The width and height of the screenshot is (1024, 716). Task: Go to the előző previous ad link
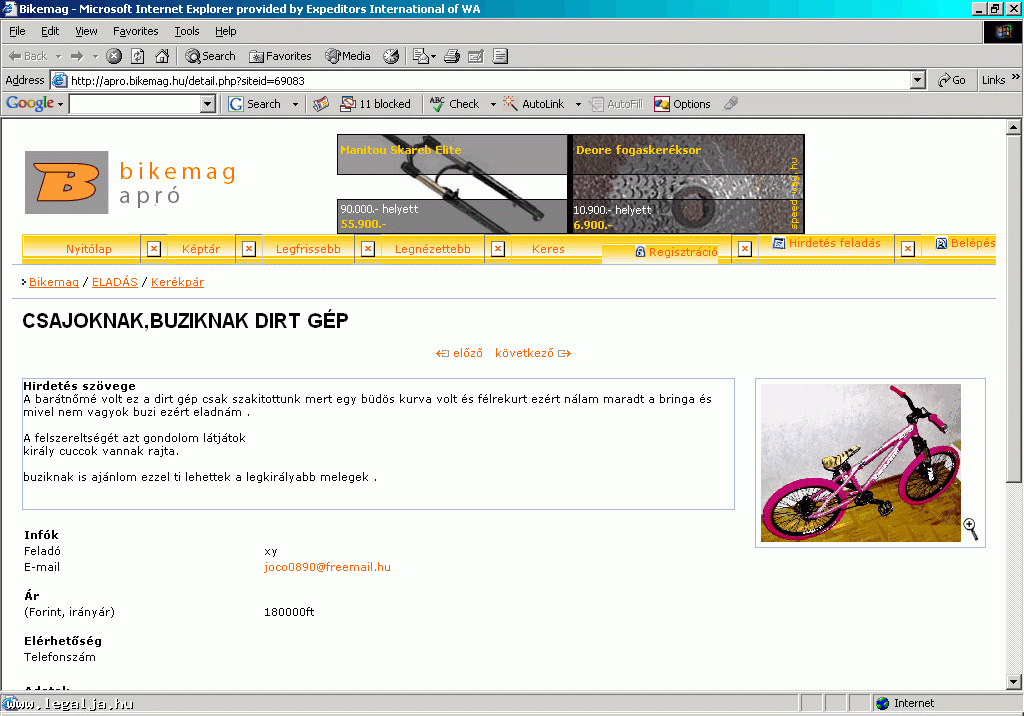point(459,353)
